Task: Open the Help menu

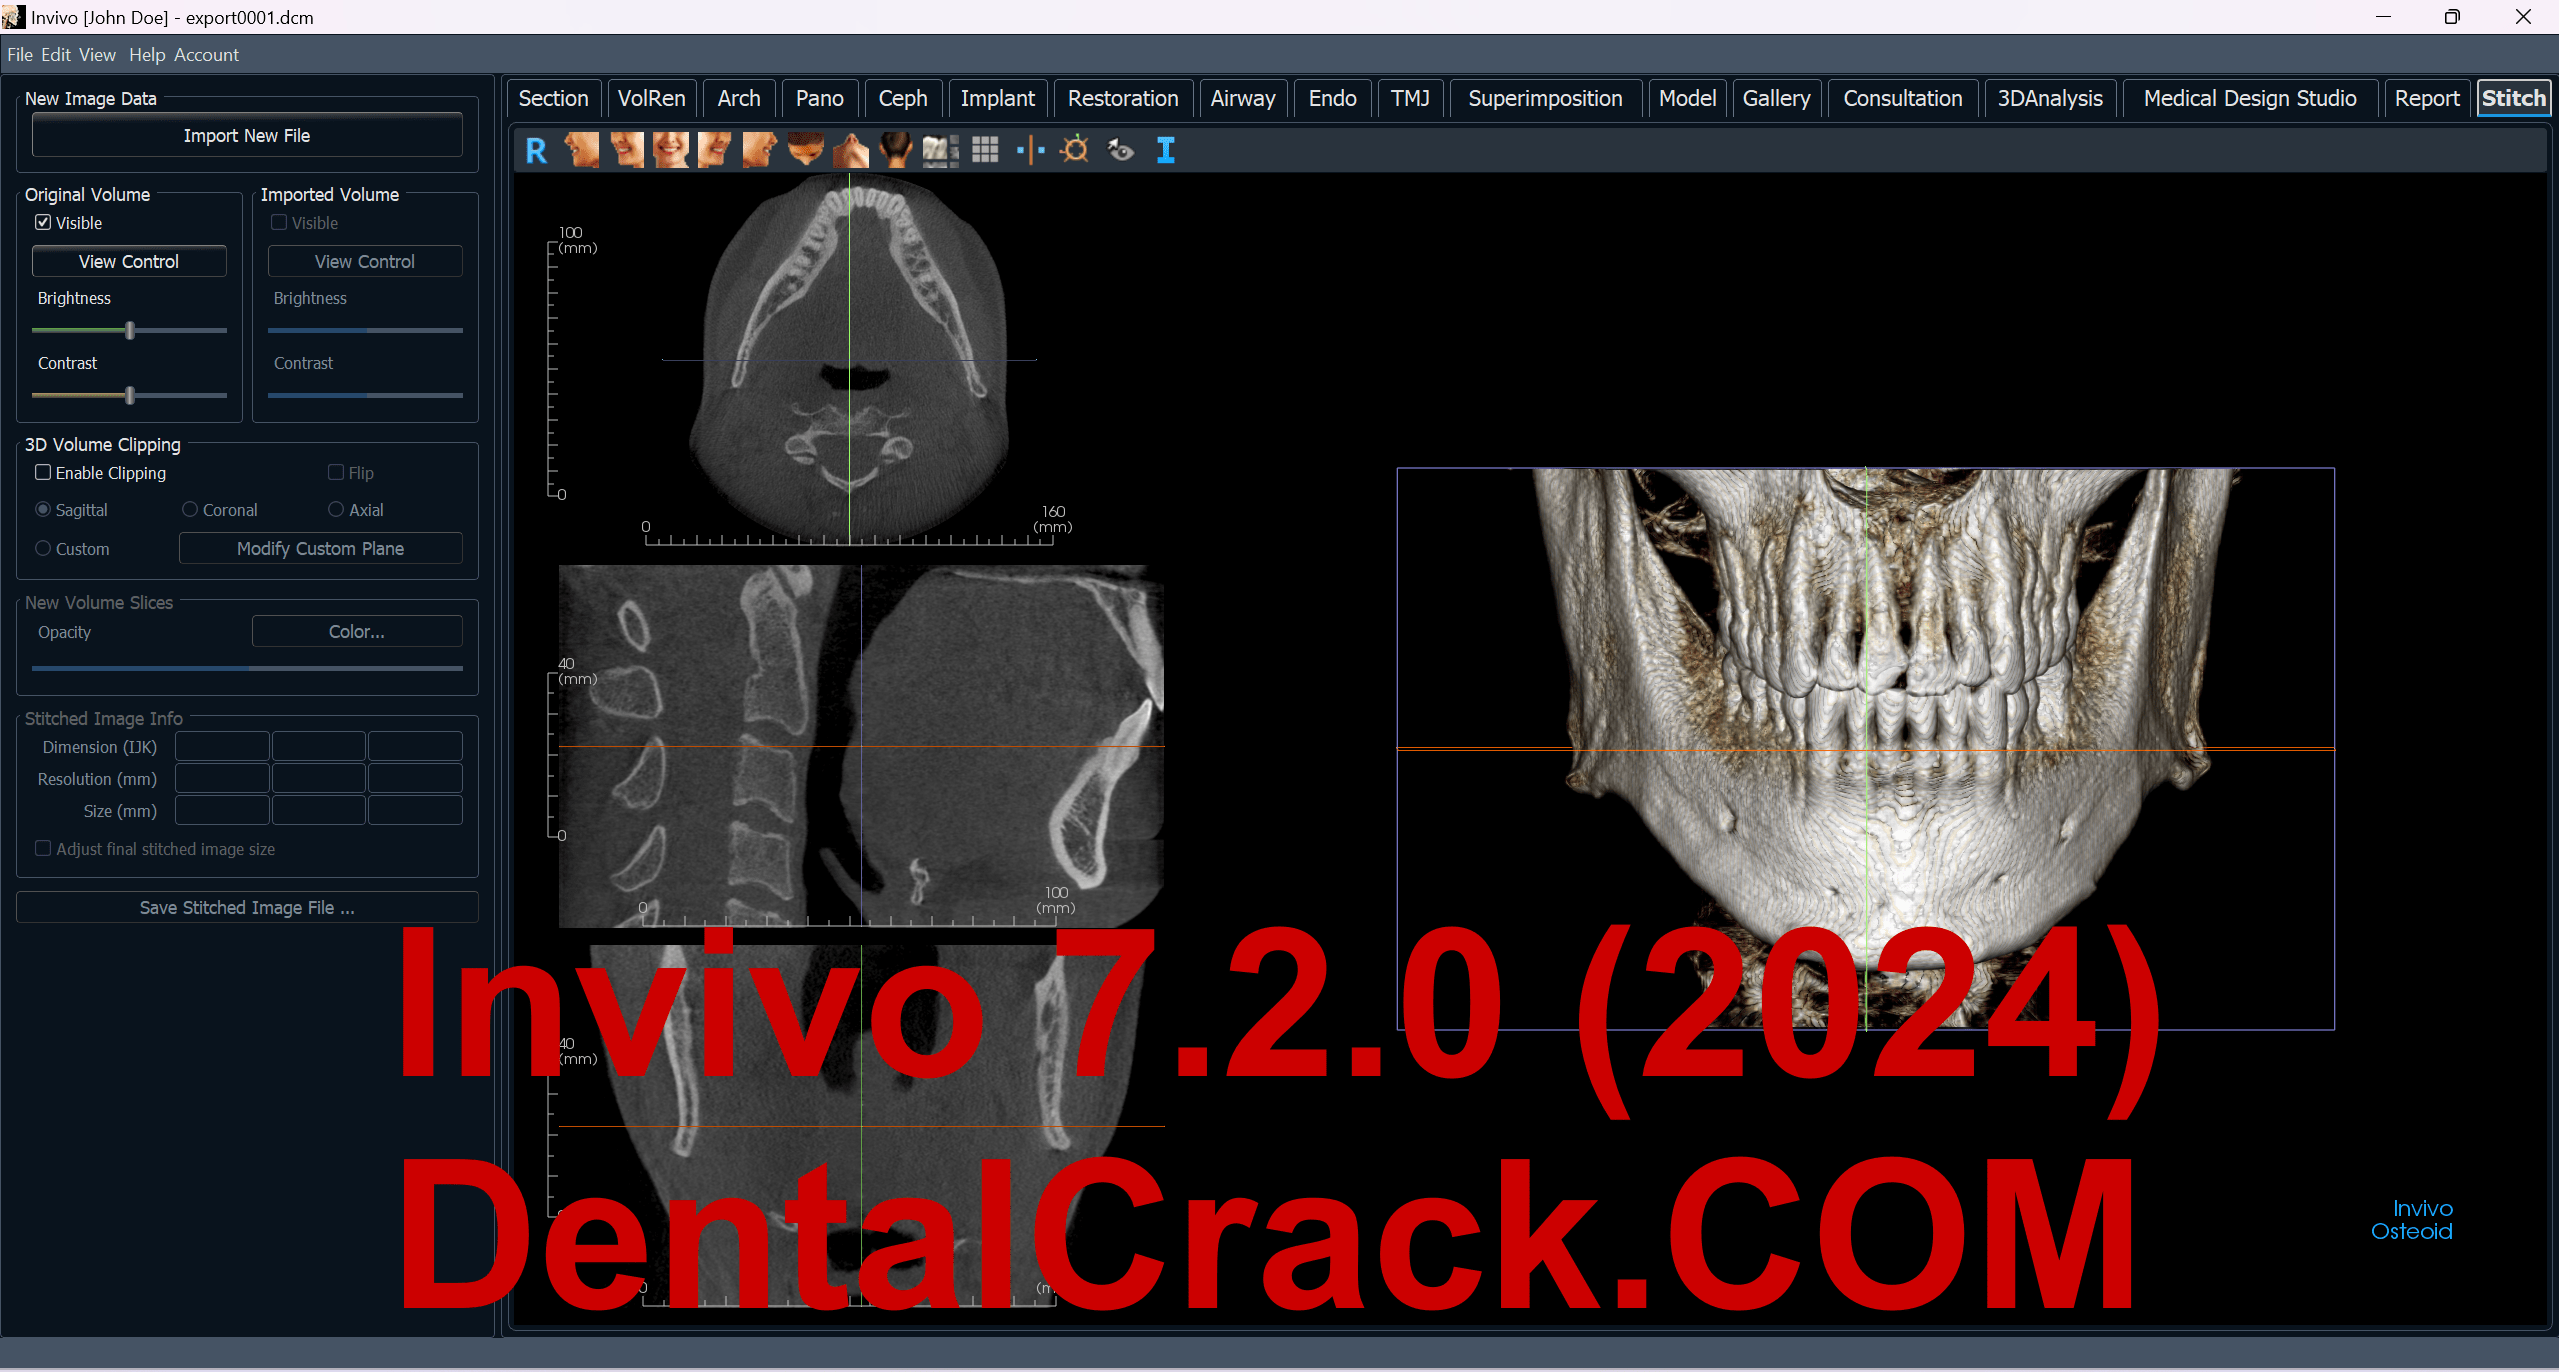Action: (147, 55)
